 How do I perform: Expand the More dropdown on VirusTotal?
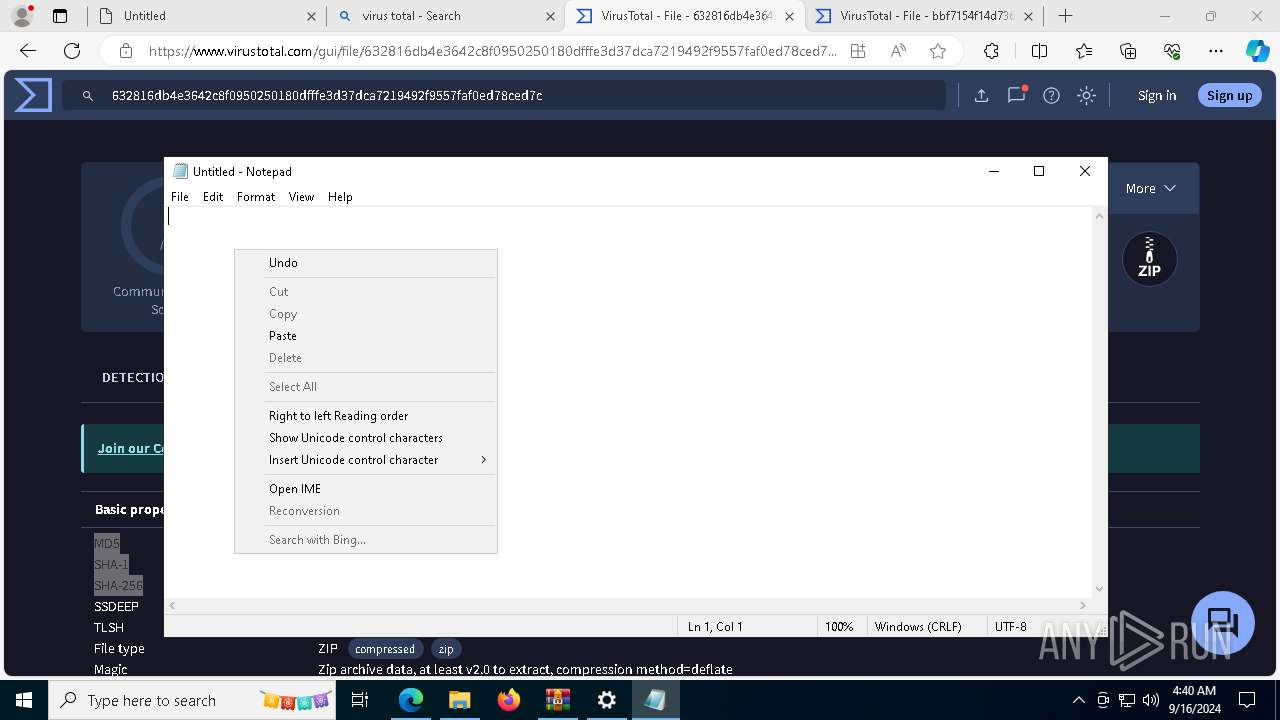(x=1150, y=188)
